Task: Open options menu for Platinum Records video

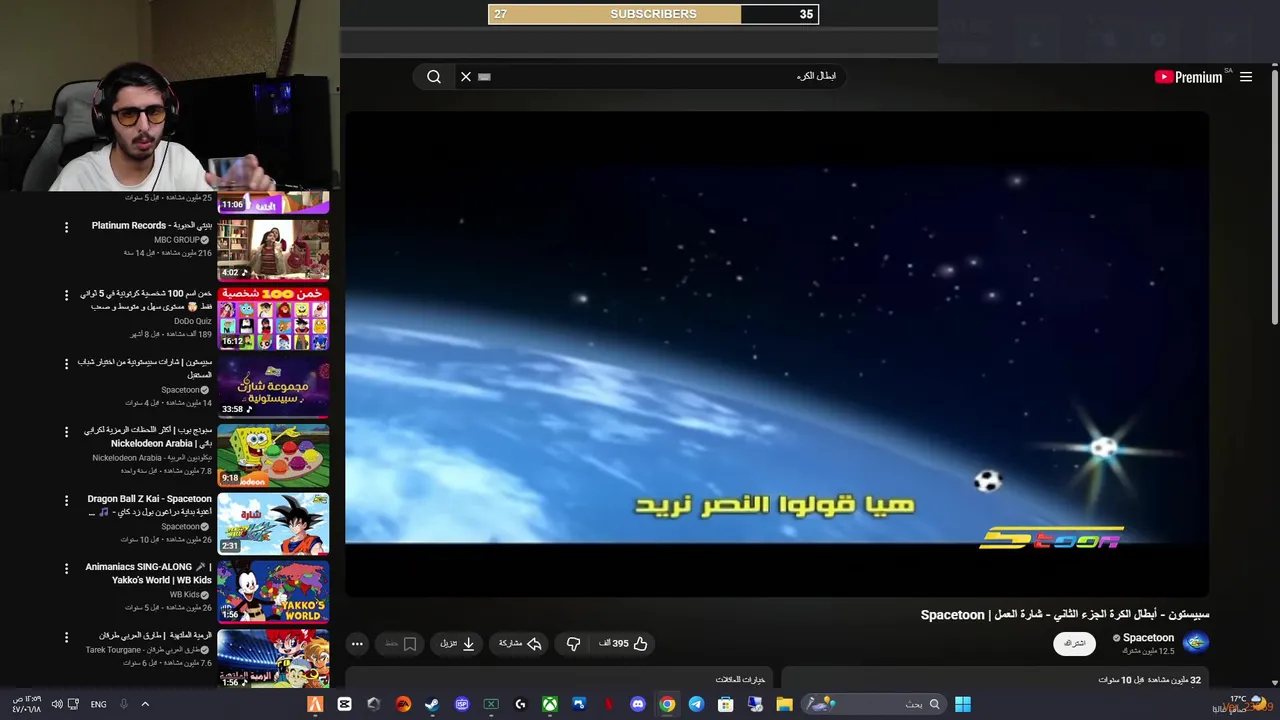Action: [x=67, y=228]
